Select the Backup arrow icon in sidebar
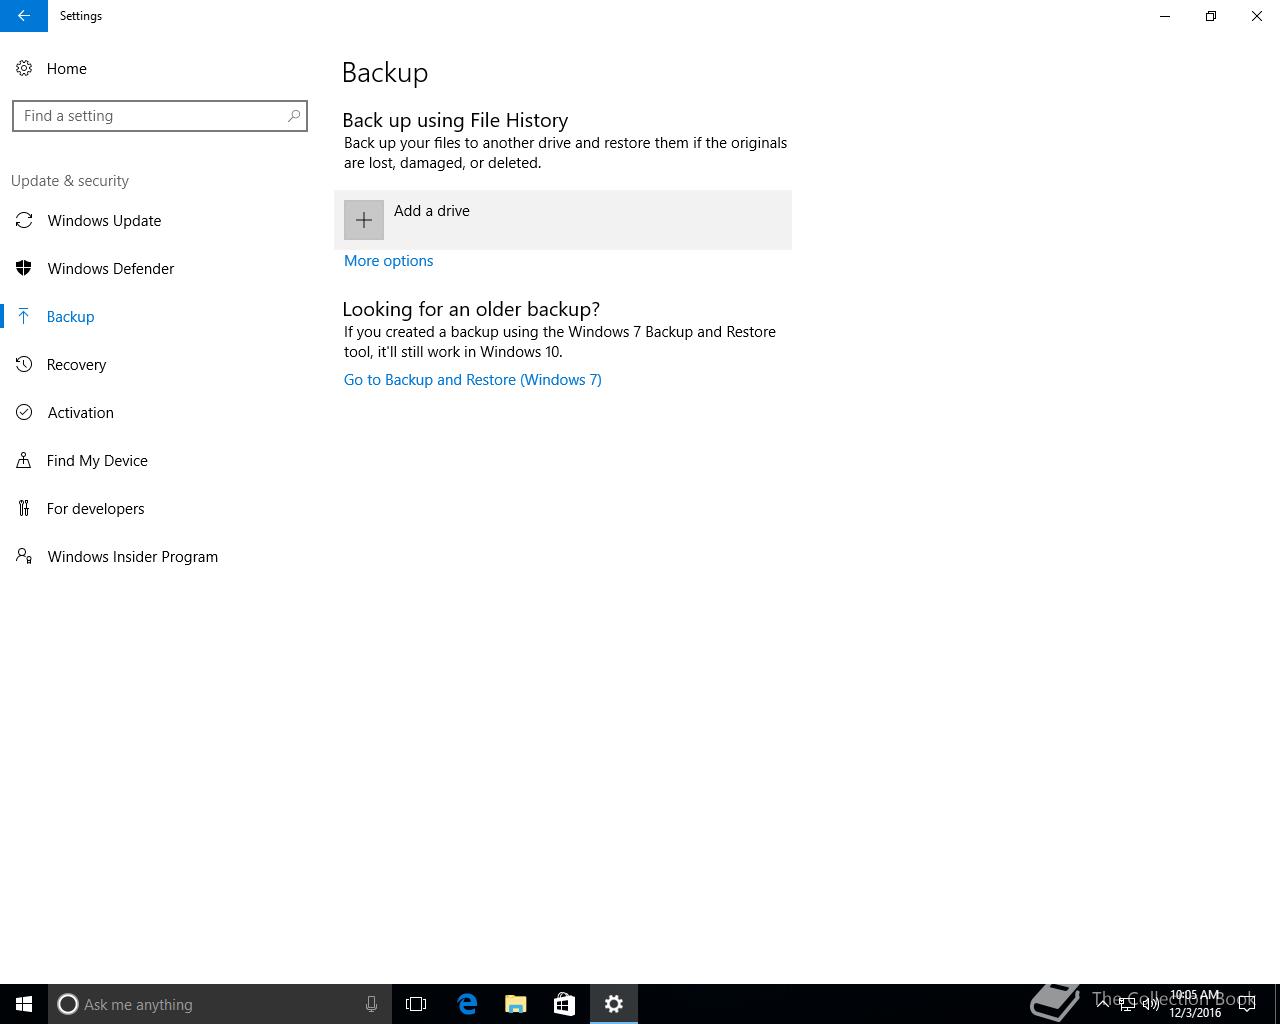 point(24,316)
